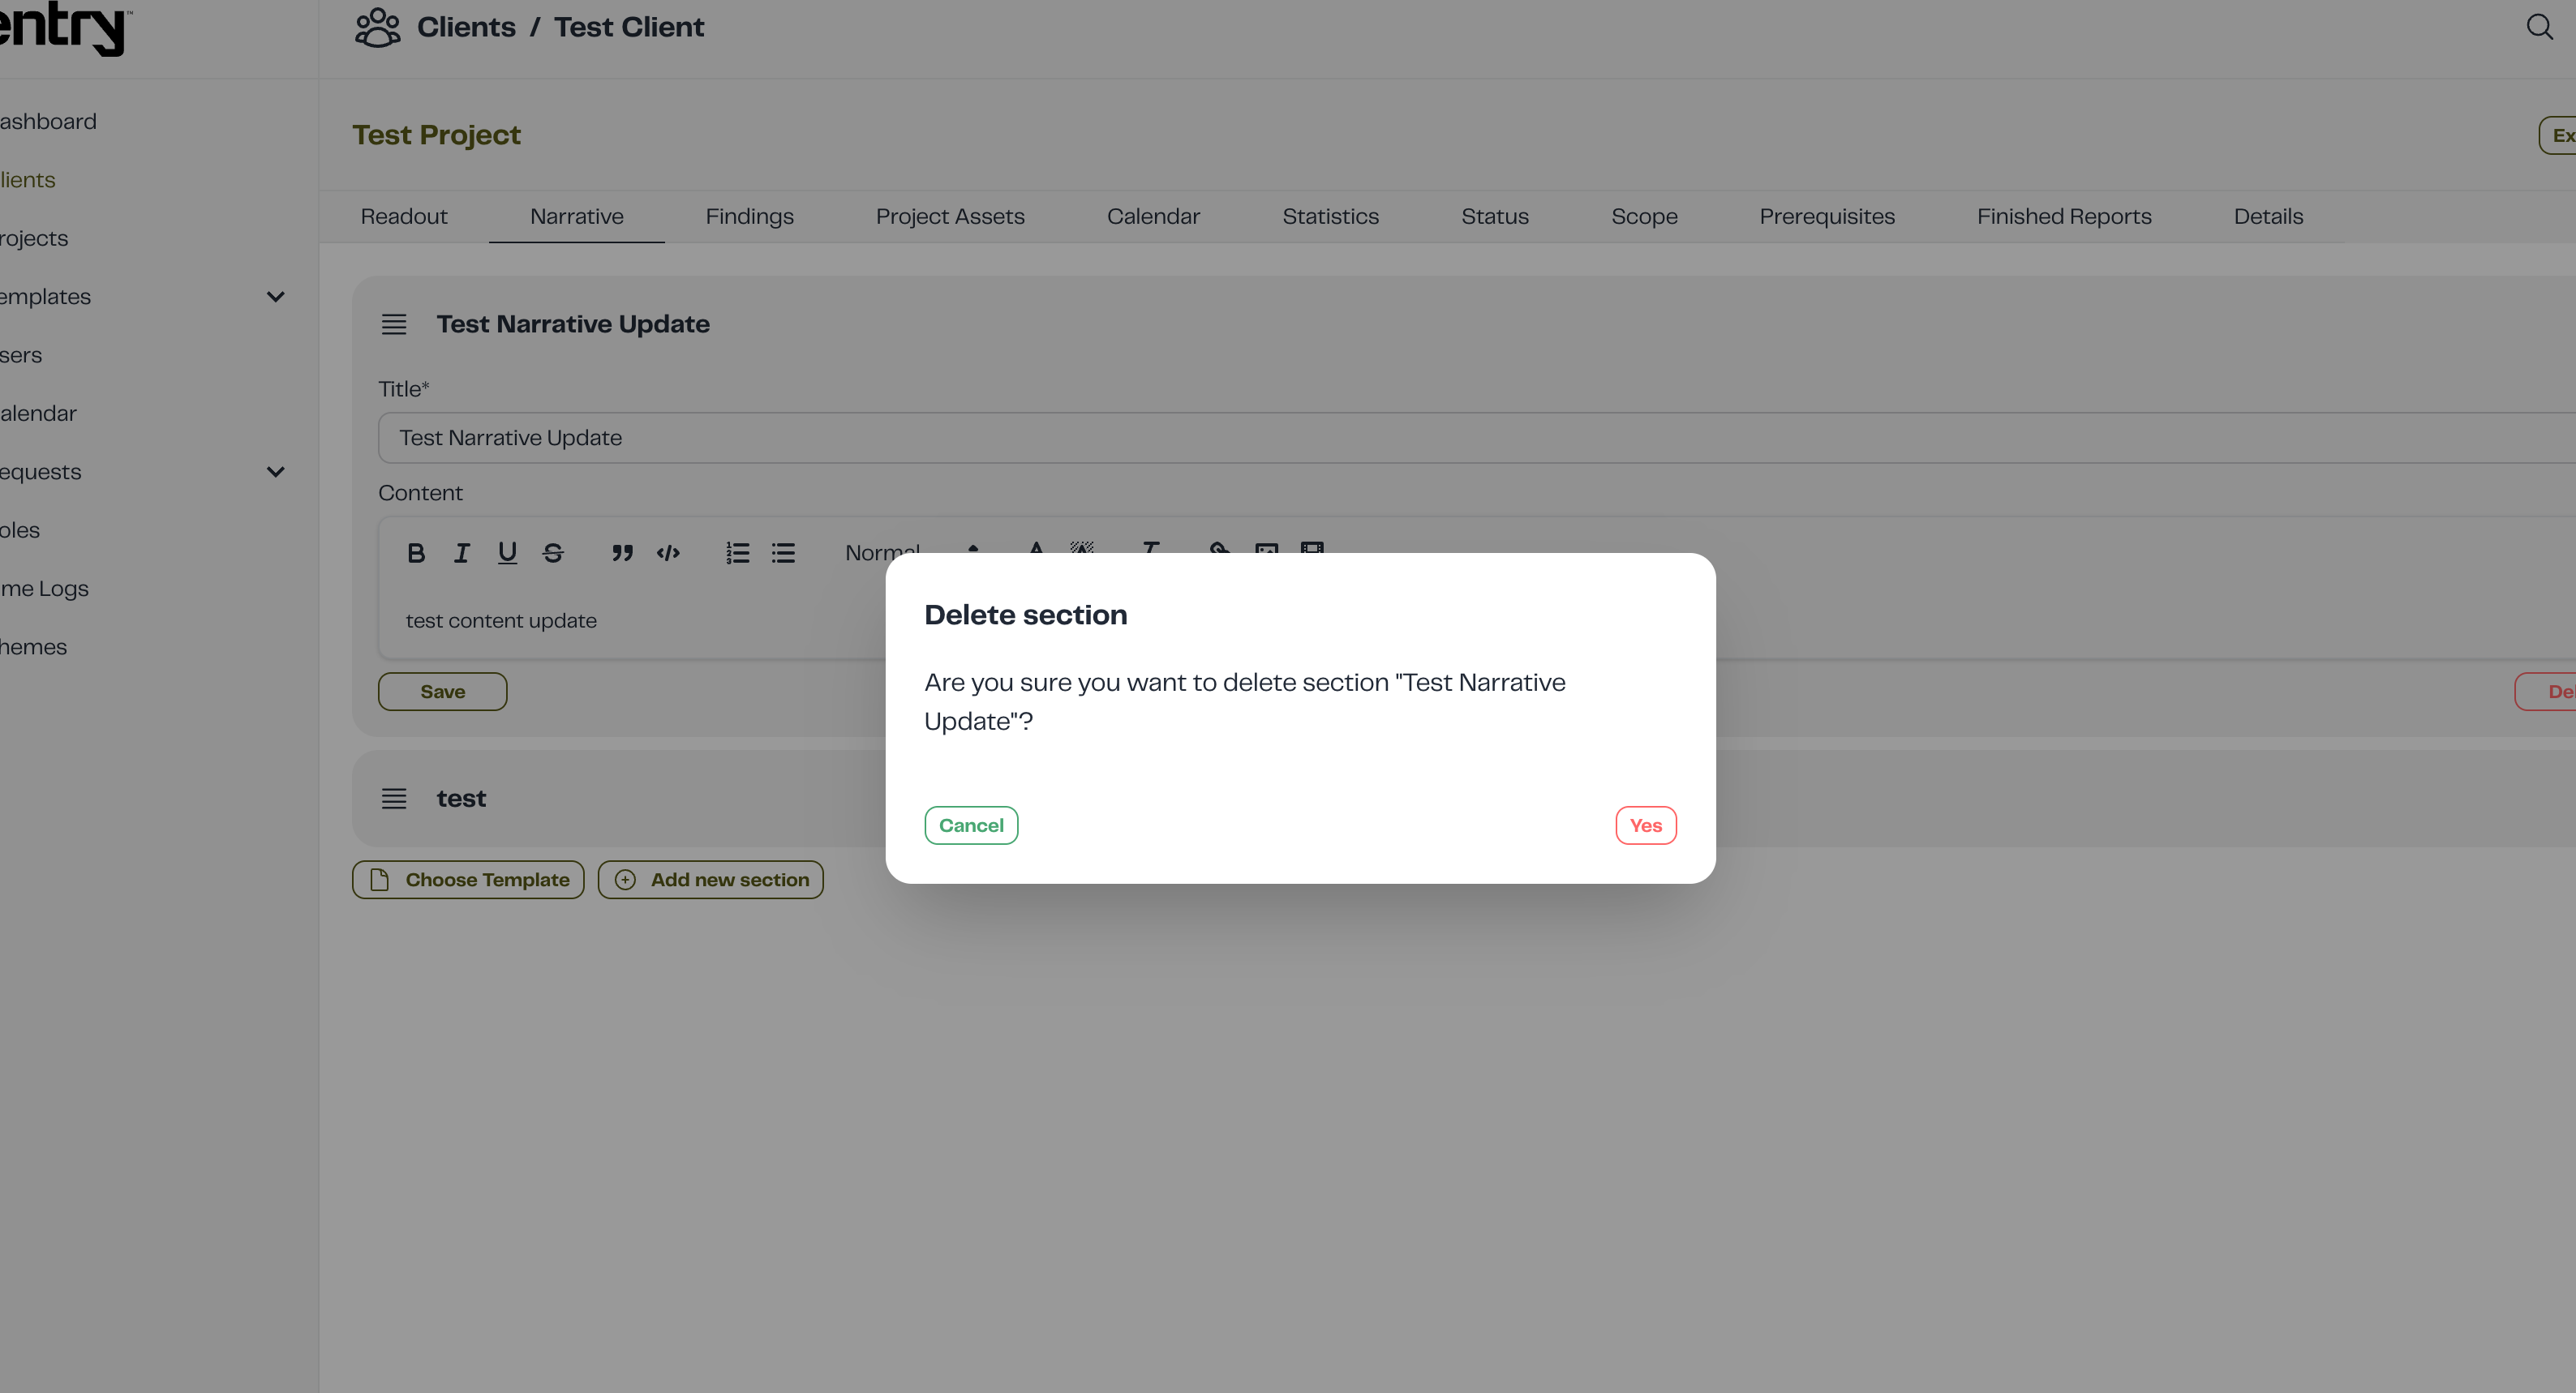Open the Findings tab
This screenshot has width=2576, height=1393.
click(750, 216)
